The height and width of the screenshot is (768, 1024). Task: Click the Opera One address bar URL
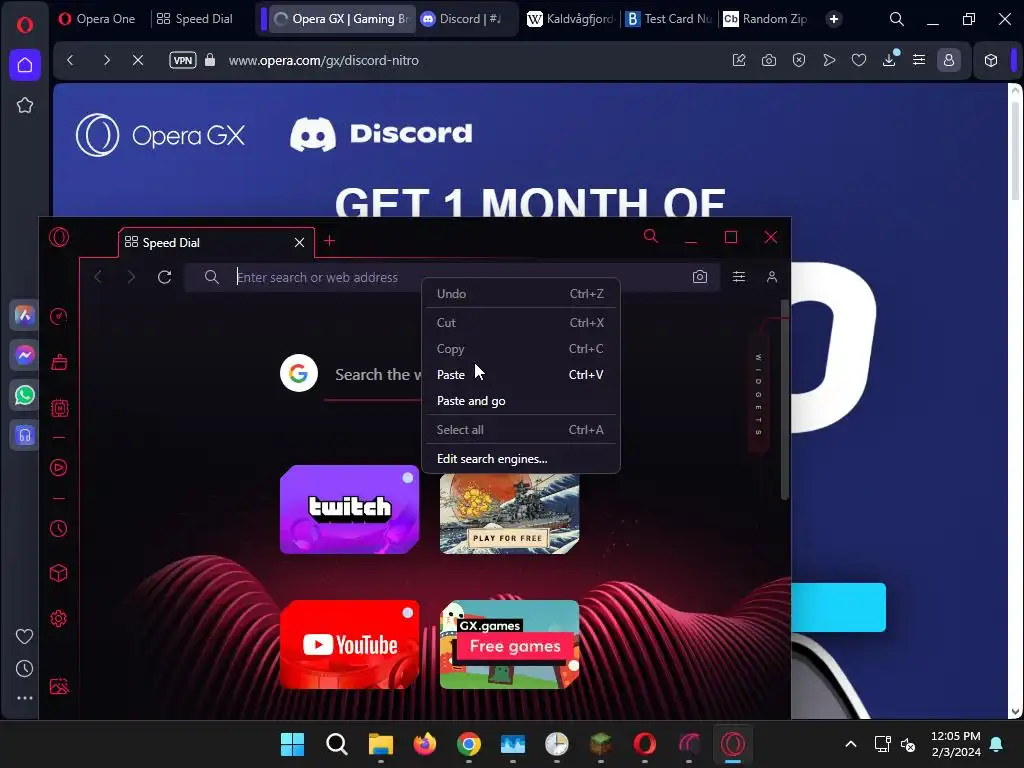click(x=323, y=60)
